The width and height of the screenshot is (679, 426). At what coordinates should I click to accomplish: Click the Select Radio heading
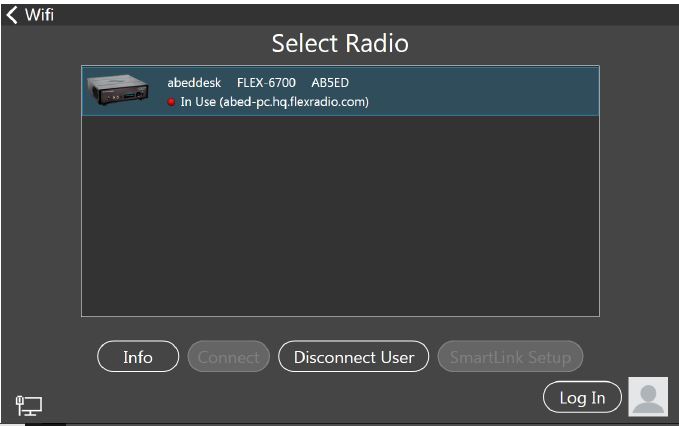[x=340, y=43]
